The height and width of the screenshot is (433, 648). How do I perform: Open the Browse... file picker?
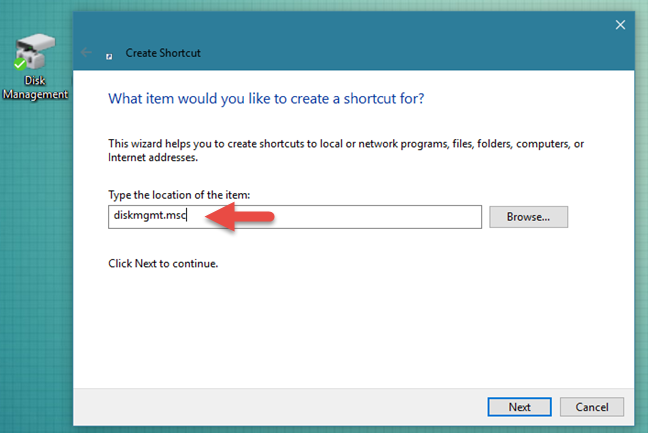(528, 217)
